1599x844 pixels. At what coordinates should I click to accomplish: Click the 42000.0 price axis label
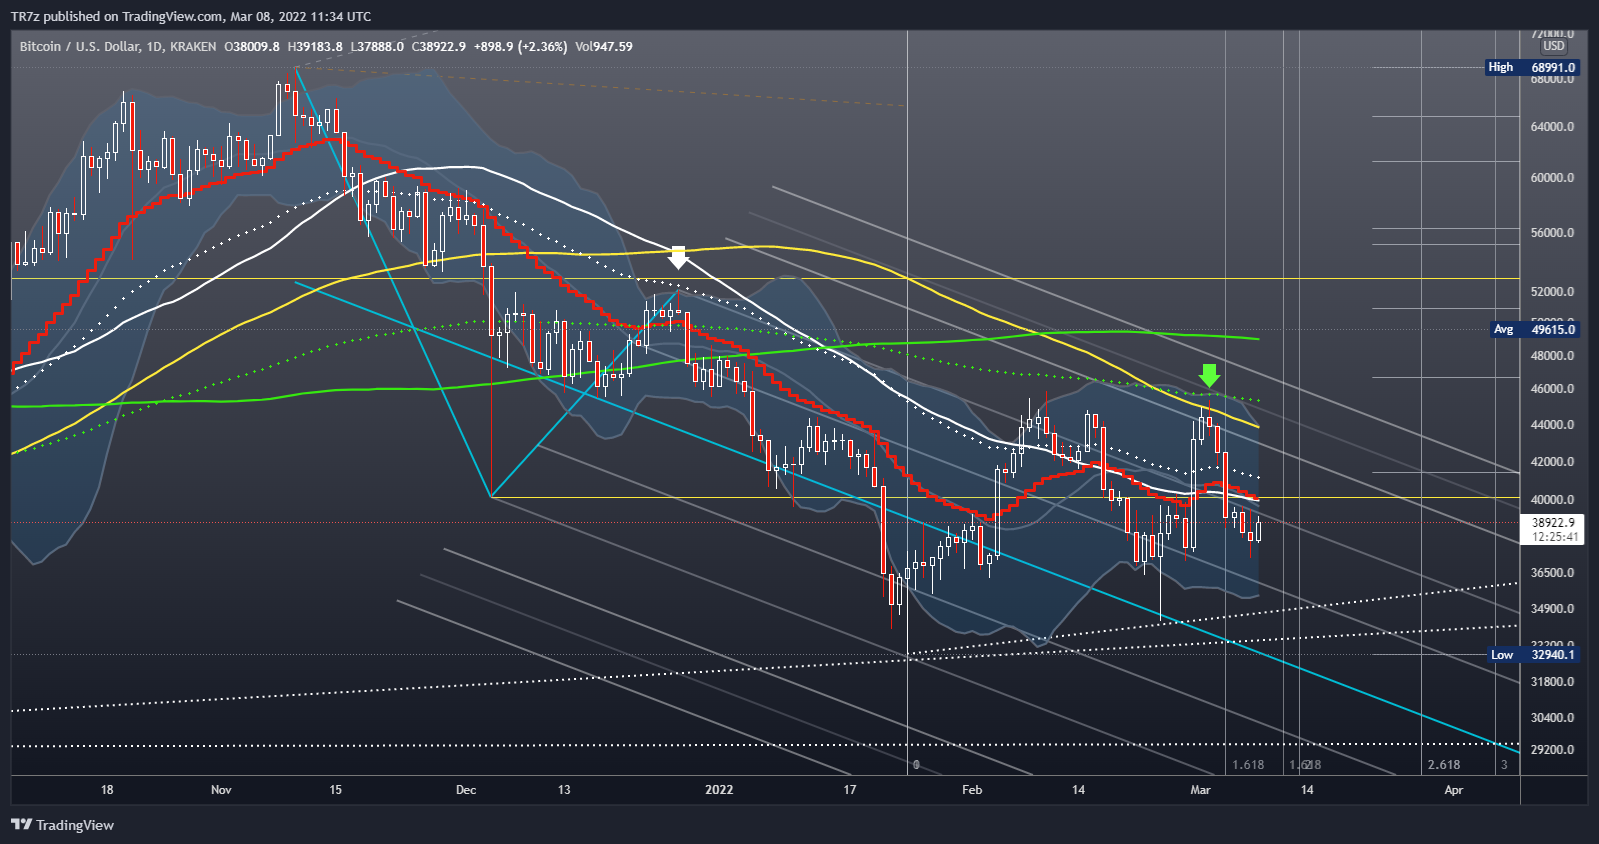coord(1552,462)
